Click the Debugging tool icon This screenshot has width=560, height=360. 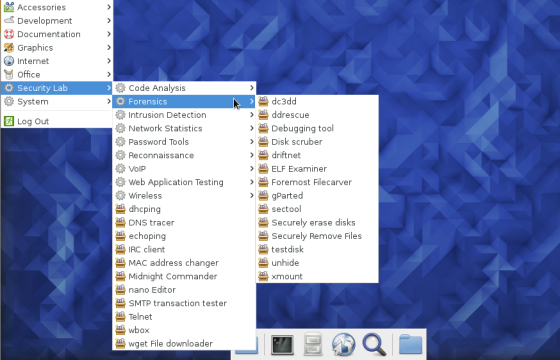pyautogui.click(x=263, y=128)
